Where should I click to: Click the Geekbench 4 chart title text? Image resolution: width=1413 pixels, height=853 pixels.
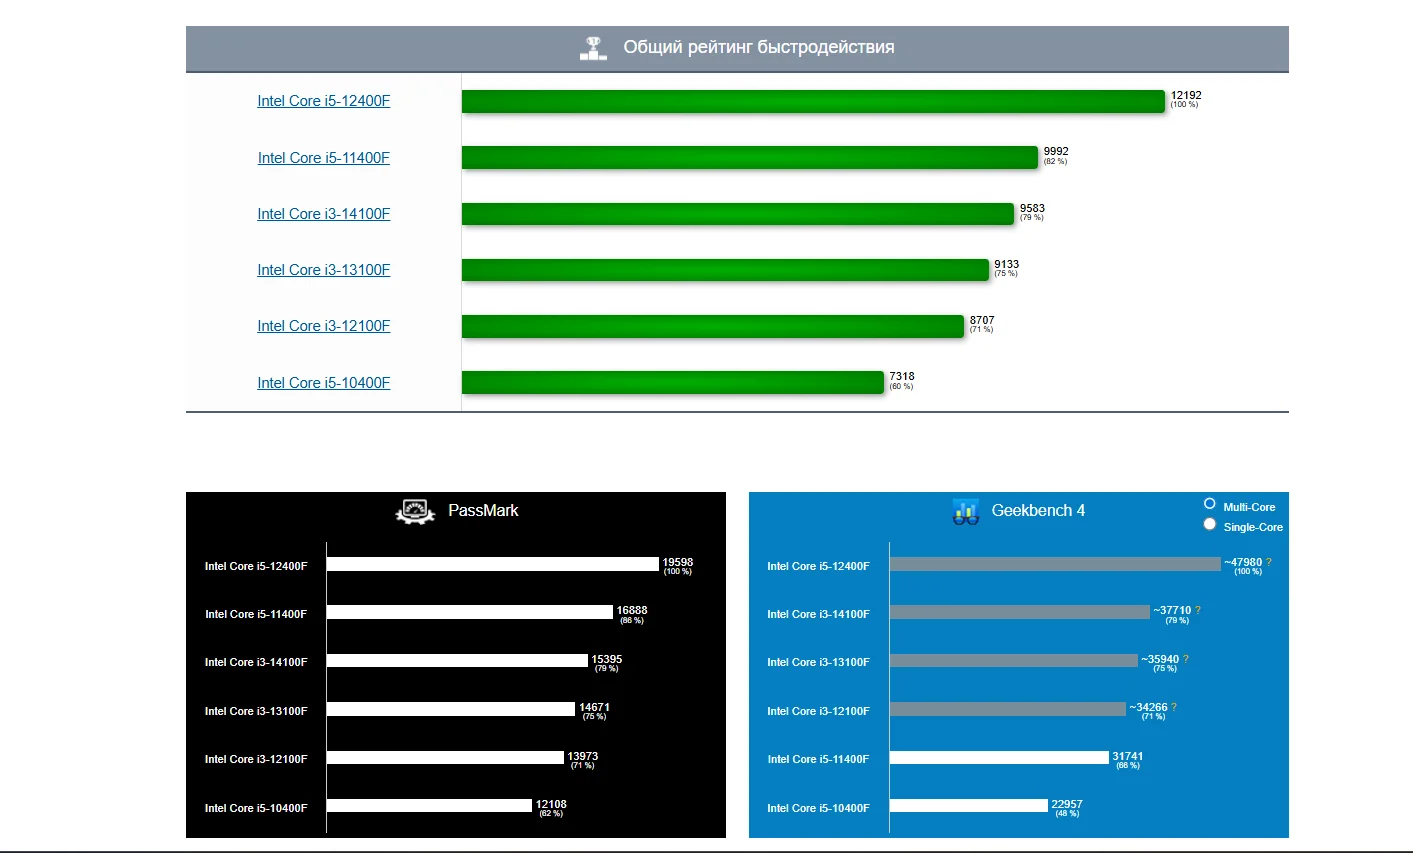(1038, 511)
